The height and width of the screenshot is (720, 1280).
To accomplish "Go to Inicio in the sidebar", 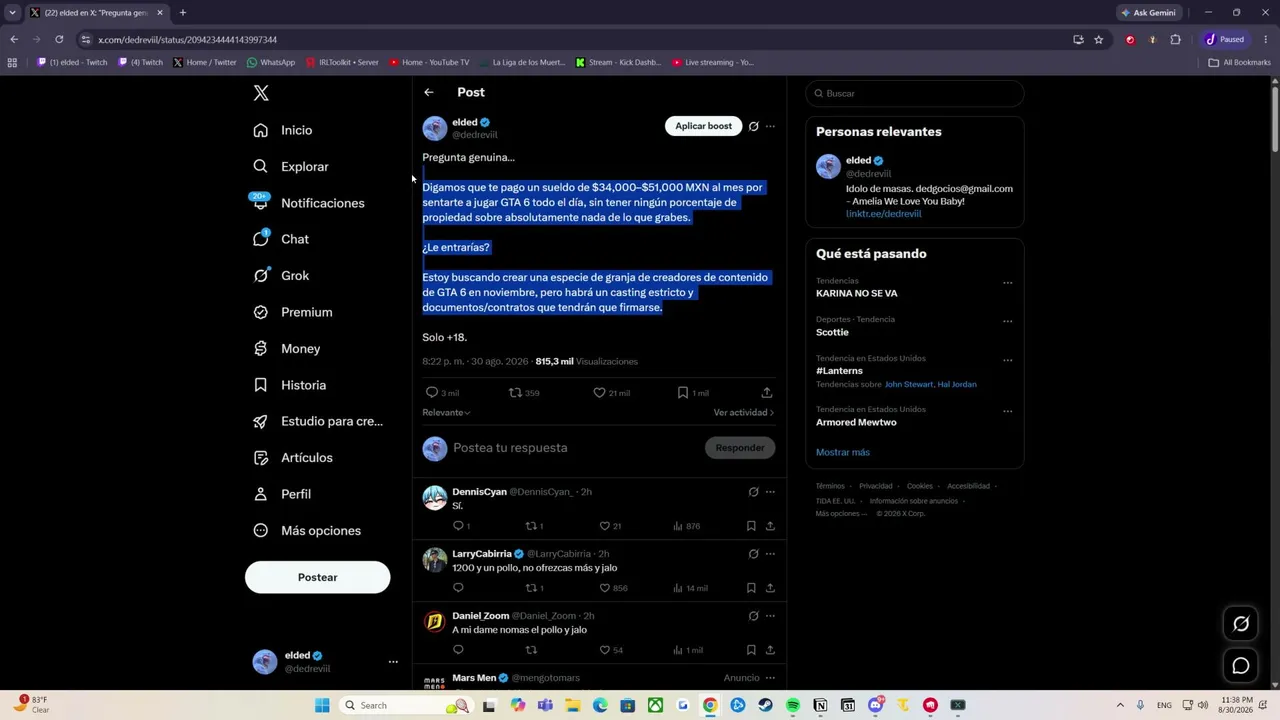I will tap(284, 130).
